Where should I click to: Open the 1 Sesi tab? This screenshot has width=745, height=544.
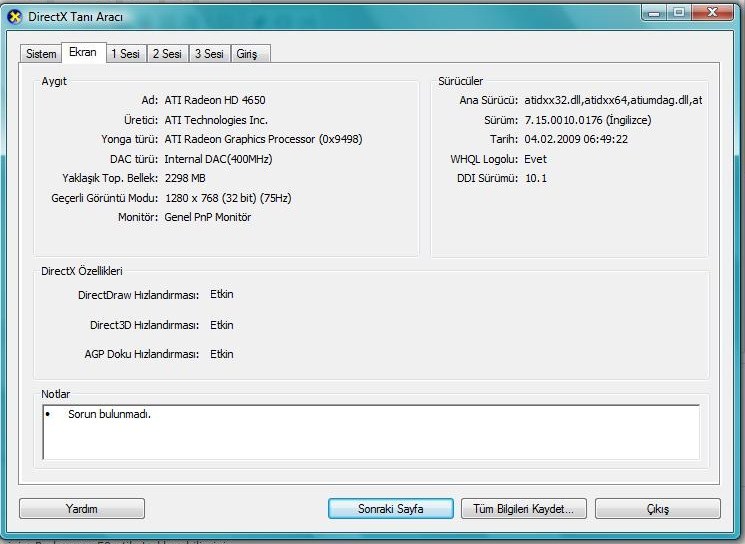tap(126, 54)
